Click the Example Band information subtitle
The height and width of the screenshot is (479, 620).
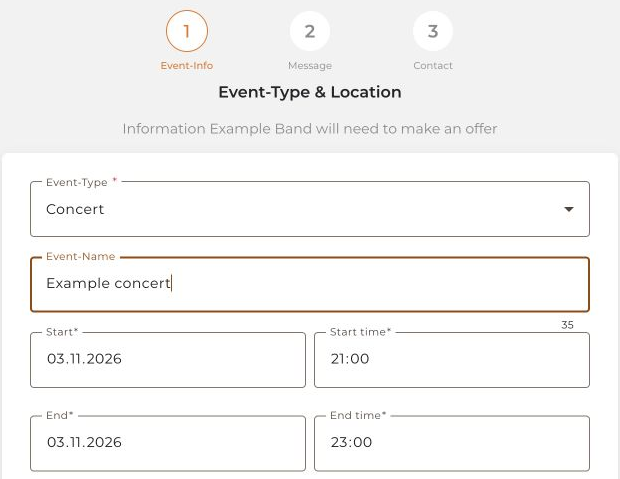point(310,129)
